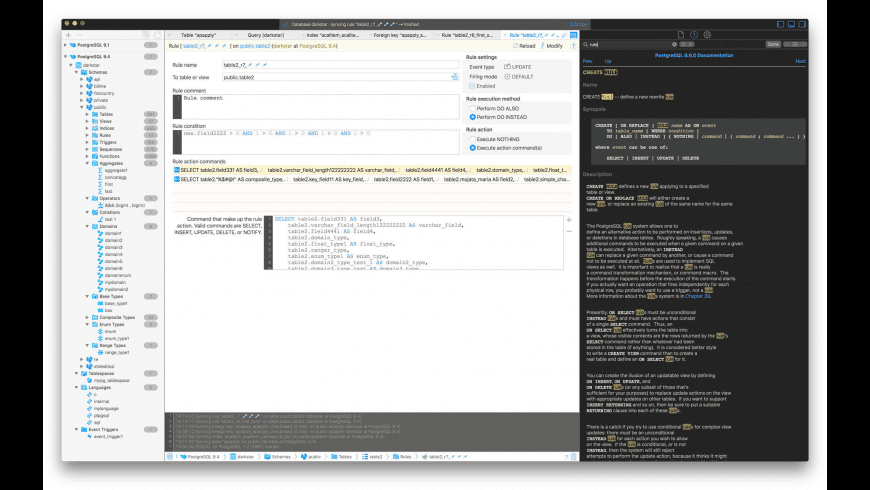Viewport: 870px width, 490px height.
Task: Click the docs search field containing 'rule'
Action: pos(630,44)
